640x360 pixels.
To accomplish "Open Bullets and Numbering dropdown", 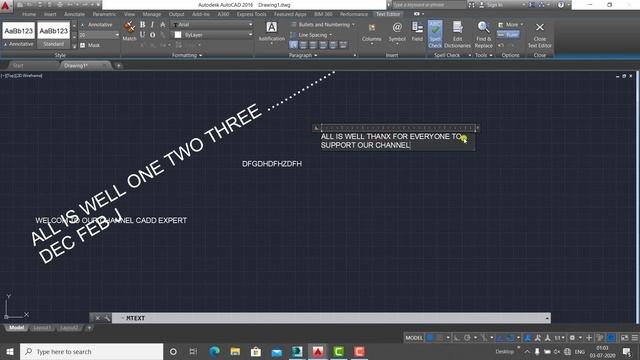I will pos(322,24).
